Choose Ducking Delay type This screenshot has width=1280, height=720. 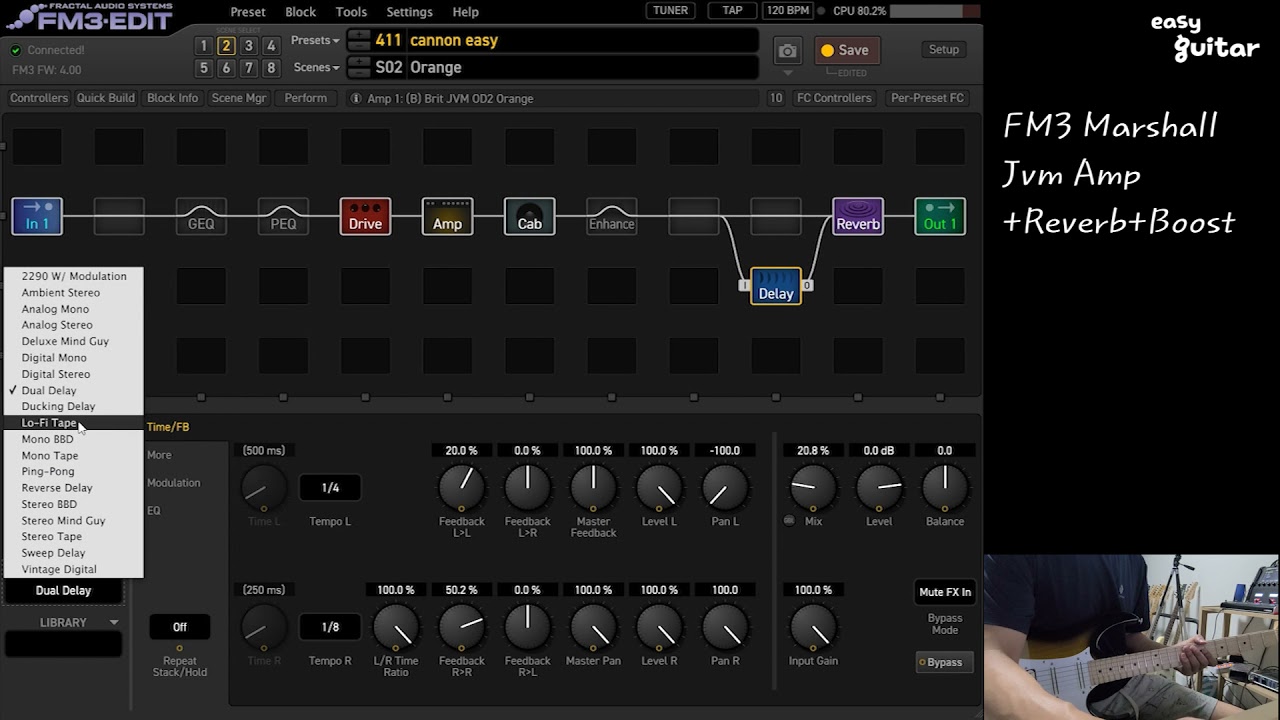pyautogui.click(x=74, y=406)
